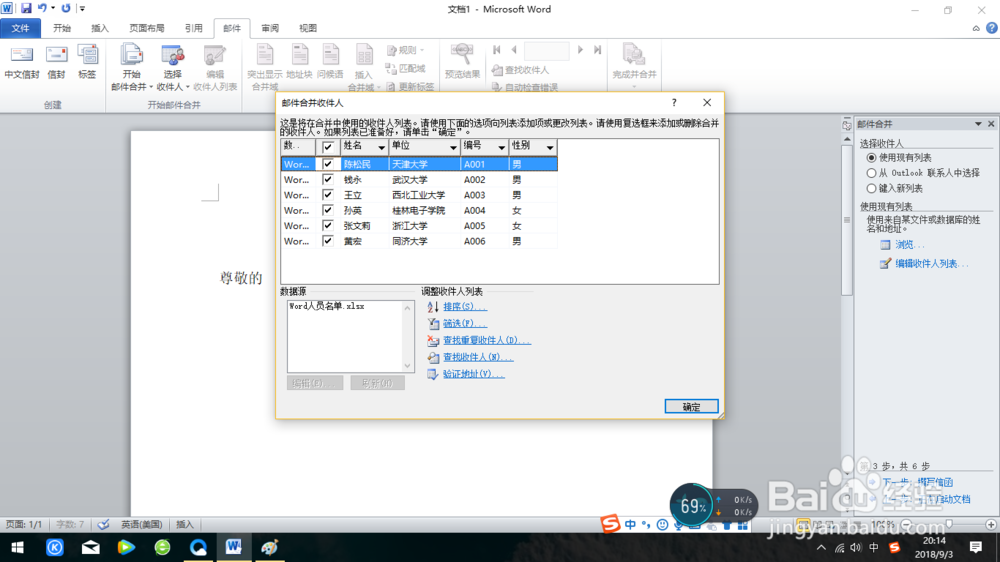This screenshot has width=1000, height=562.
Task: Uncheck recipient 钱永 checkbox
Action: 328,179
